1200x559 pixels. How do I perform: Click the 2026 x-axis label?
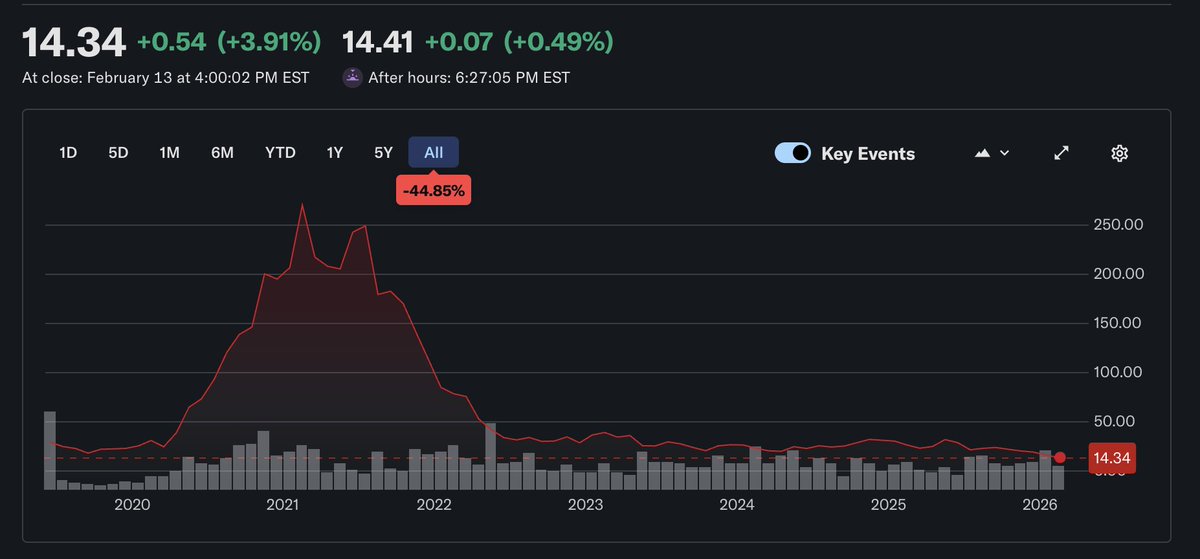[1040, 505]
